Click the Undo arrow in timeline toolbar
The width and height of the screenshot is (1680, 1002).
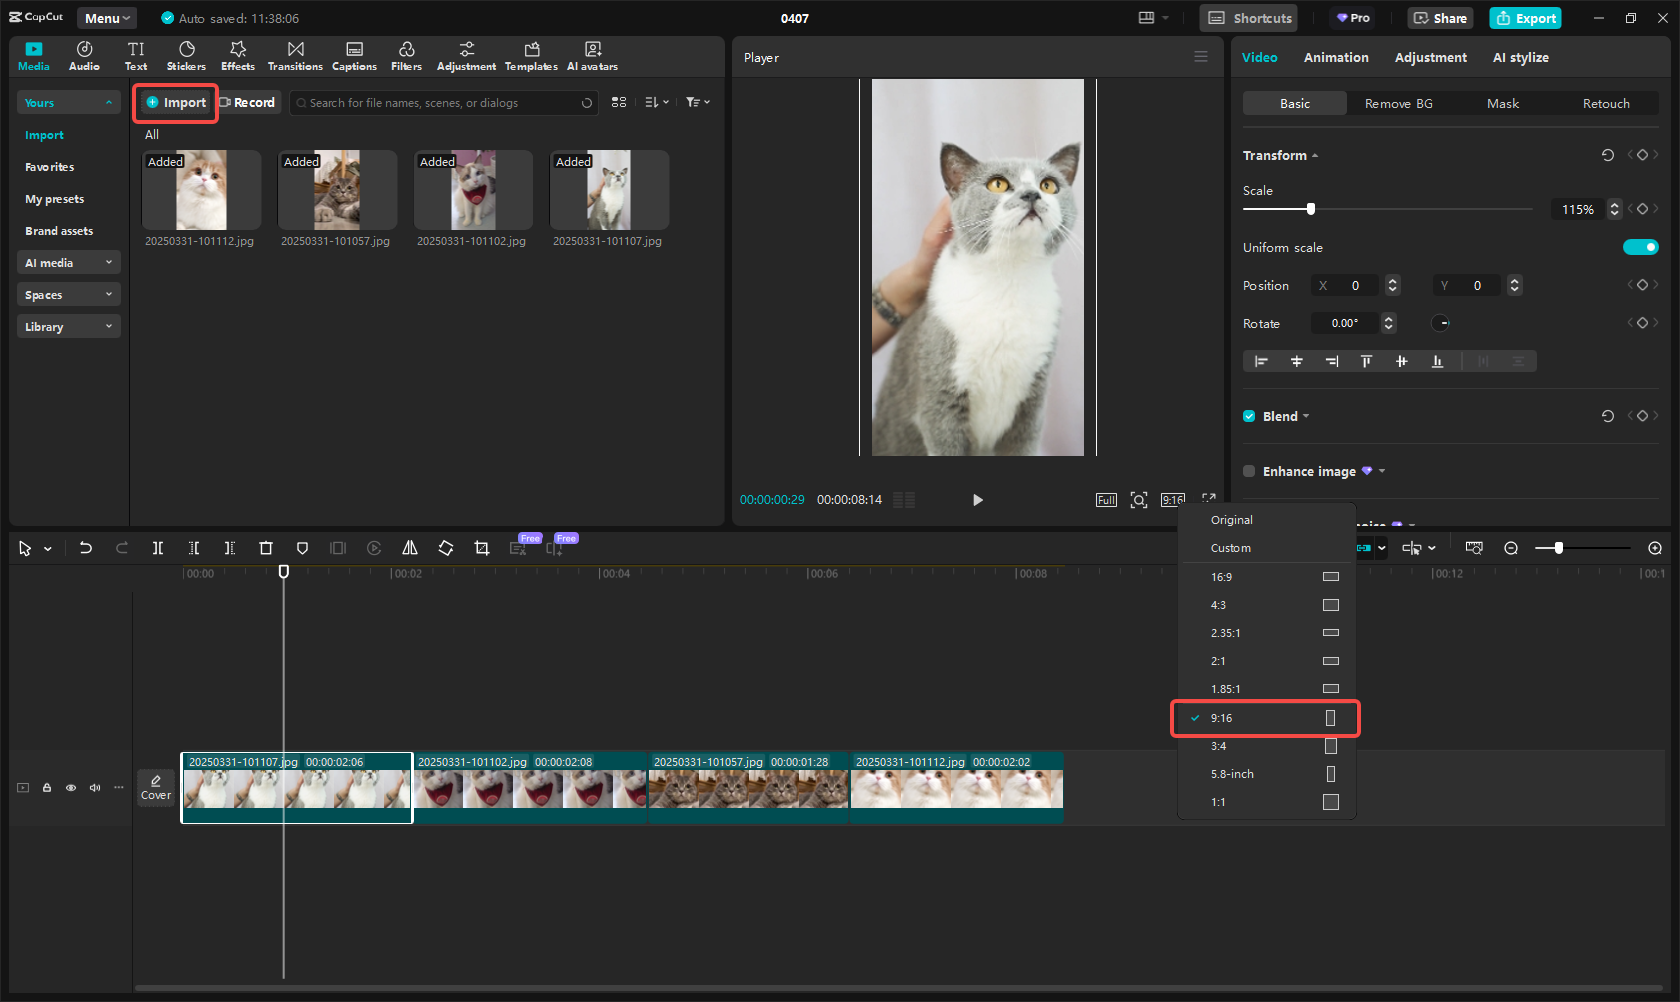coord(86,548)
